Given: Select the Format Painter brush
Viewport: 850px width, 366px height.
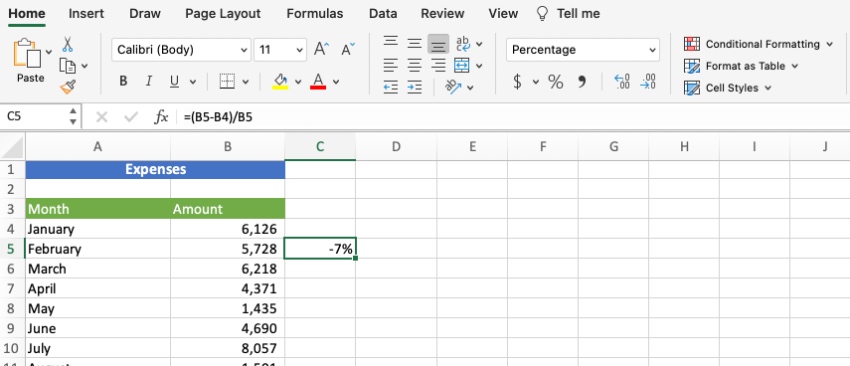Looking at the screenshot, I should tap(68, 87).
